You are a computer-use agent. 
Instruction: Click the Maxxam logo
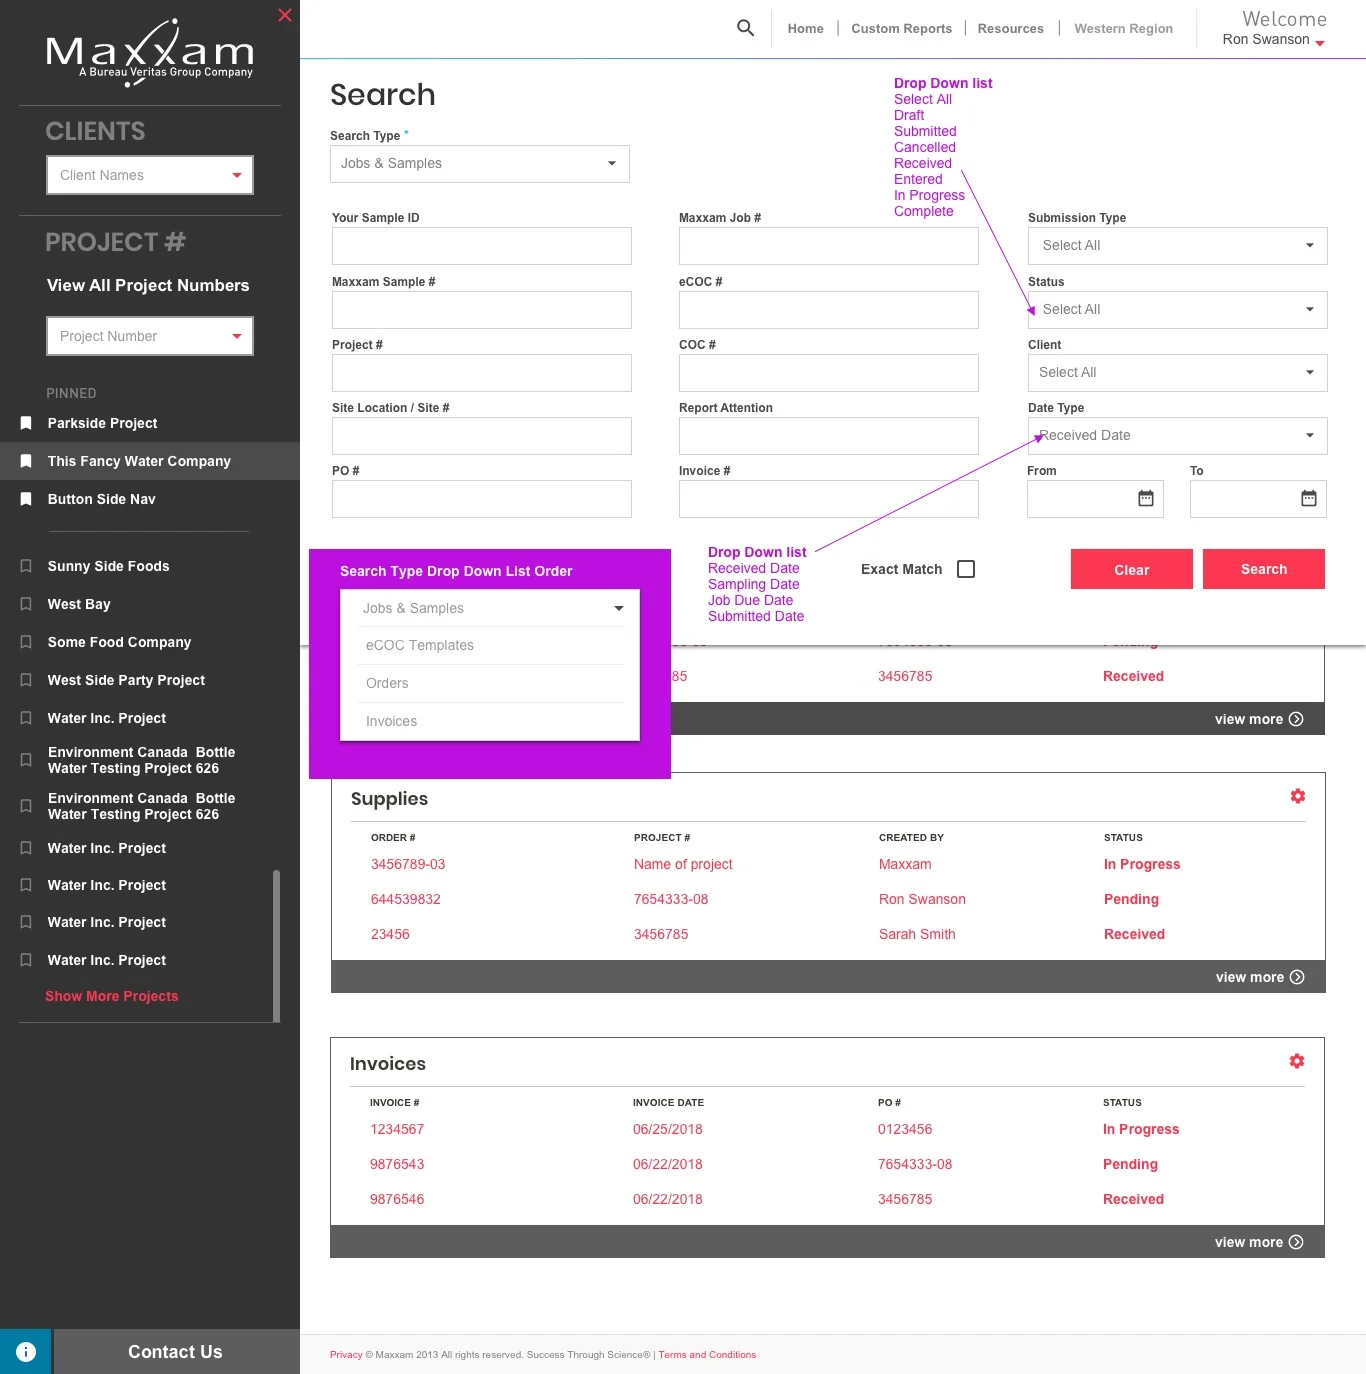pyautogui.click(x=150, y=53)
